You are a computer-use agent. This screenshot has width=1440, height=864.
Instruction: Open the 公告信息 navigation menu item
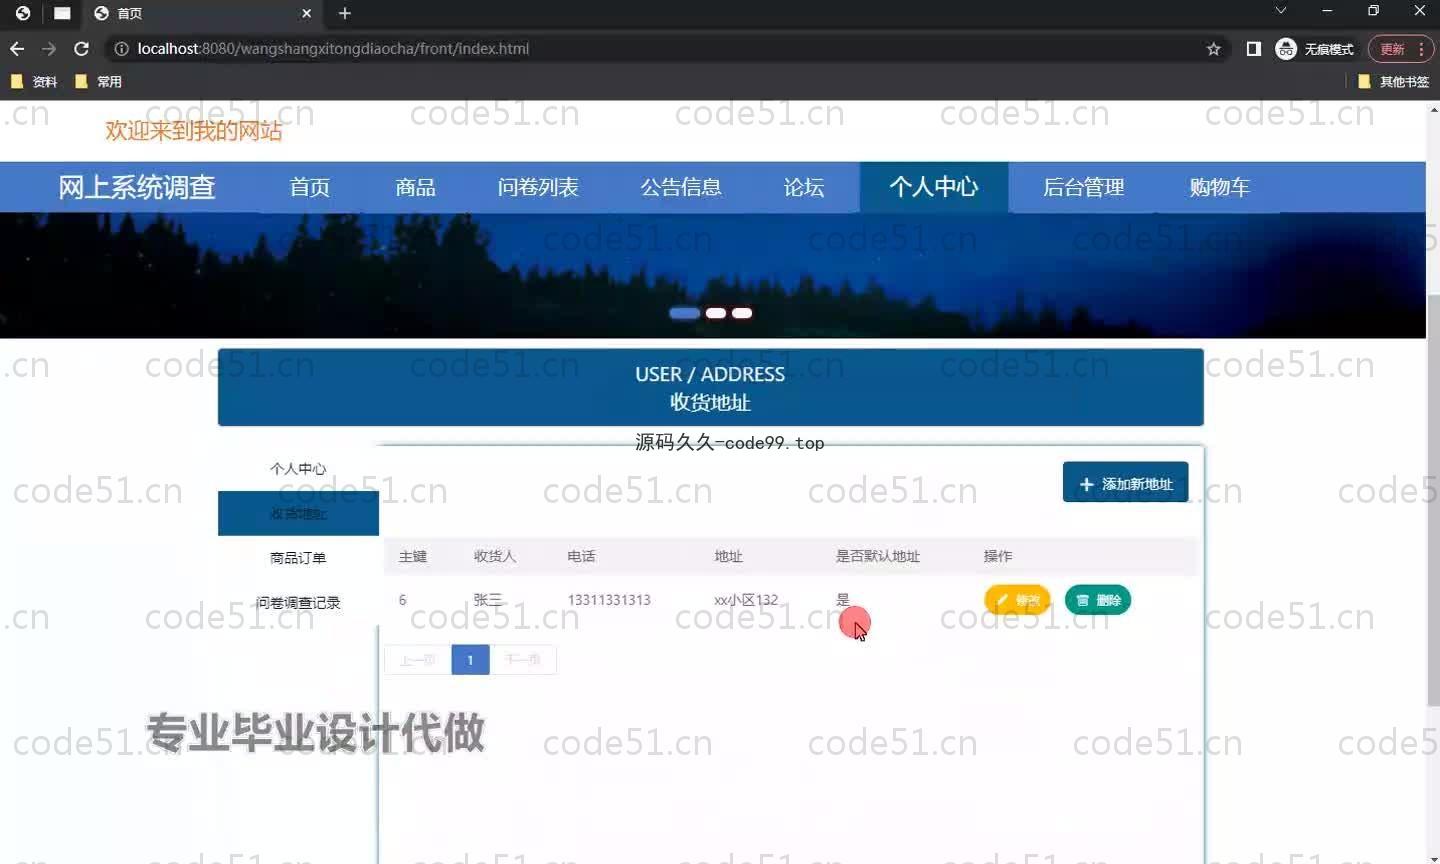[681, 187]
